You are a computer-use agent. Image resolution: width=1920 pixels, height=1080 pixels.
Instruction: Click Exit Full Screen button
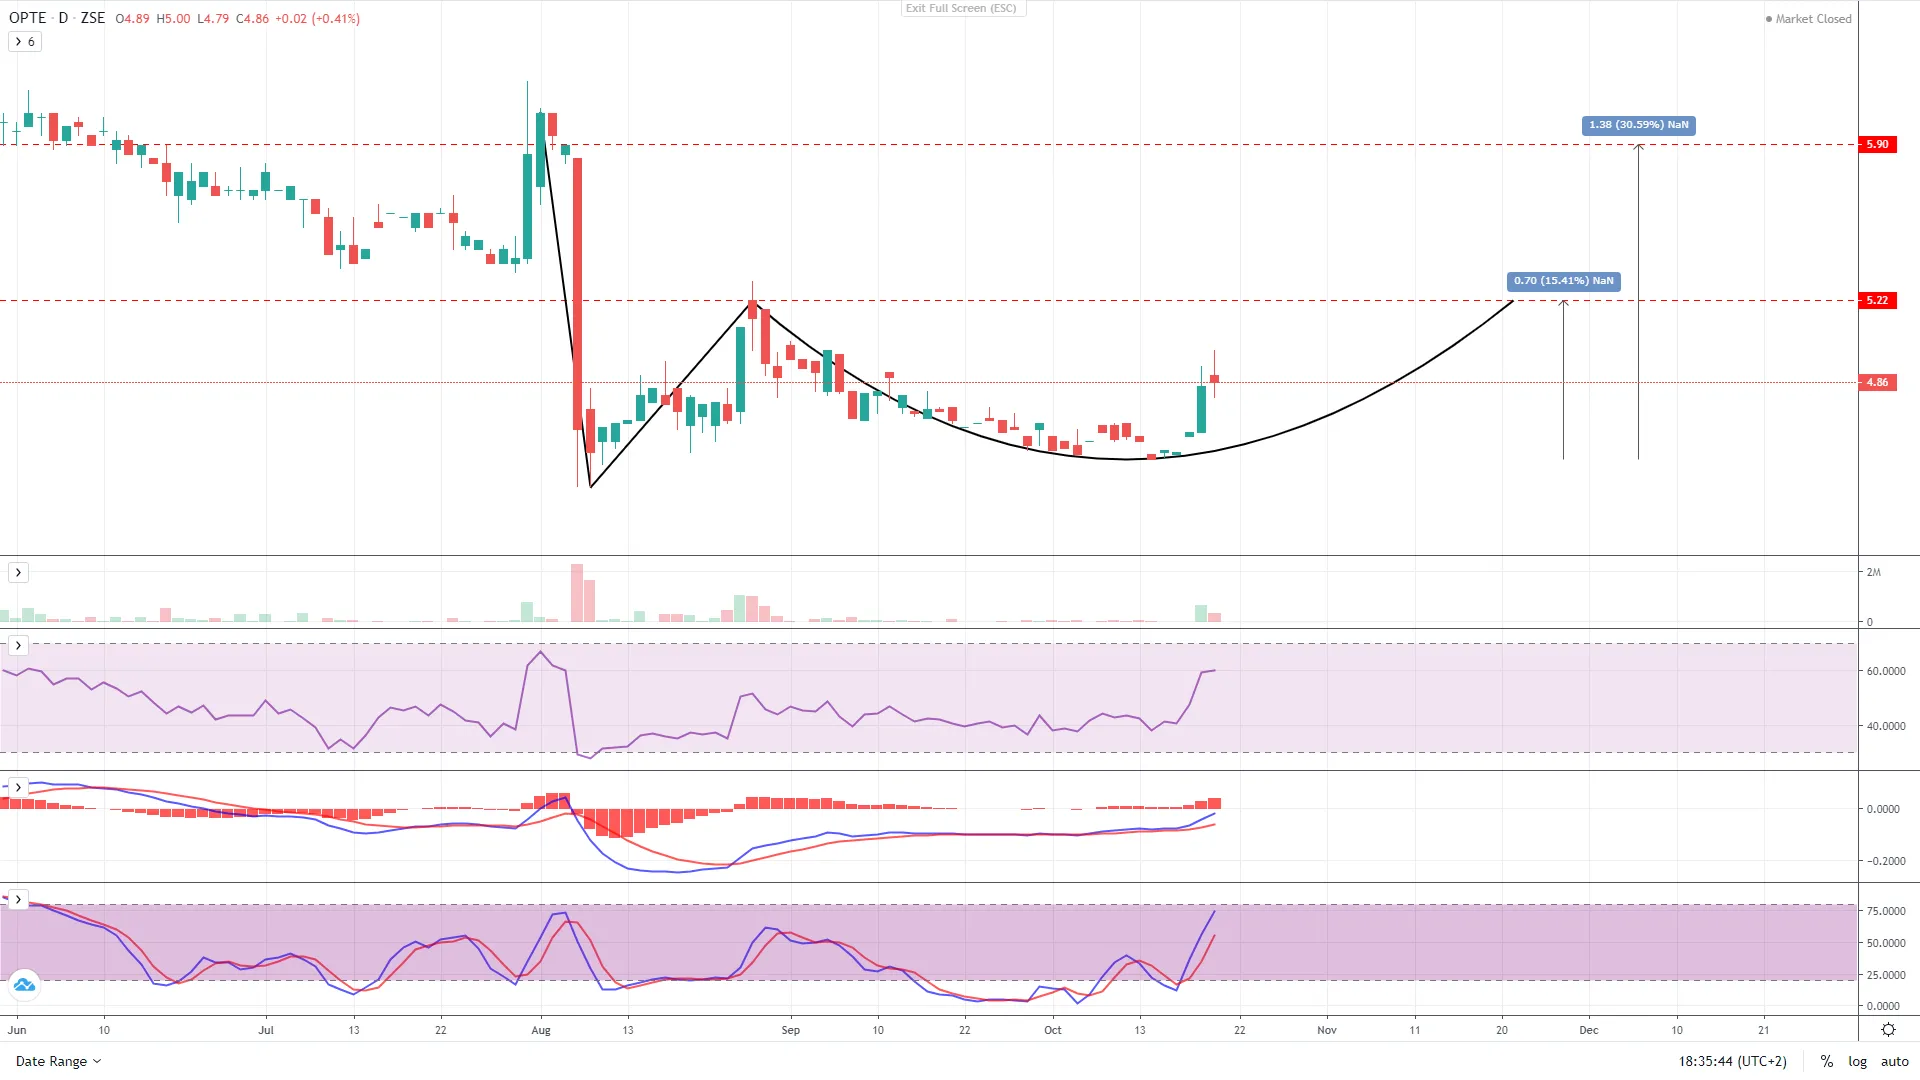tap(961, 8)
